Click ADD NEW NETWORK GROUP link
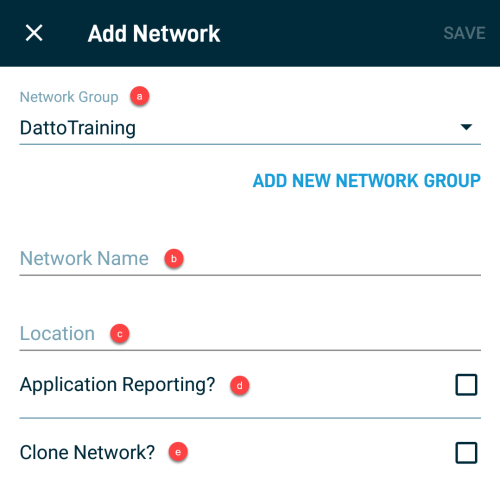The height and width of the screenshot is (485, 500). [x=367, y=181]
